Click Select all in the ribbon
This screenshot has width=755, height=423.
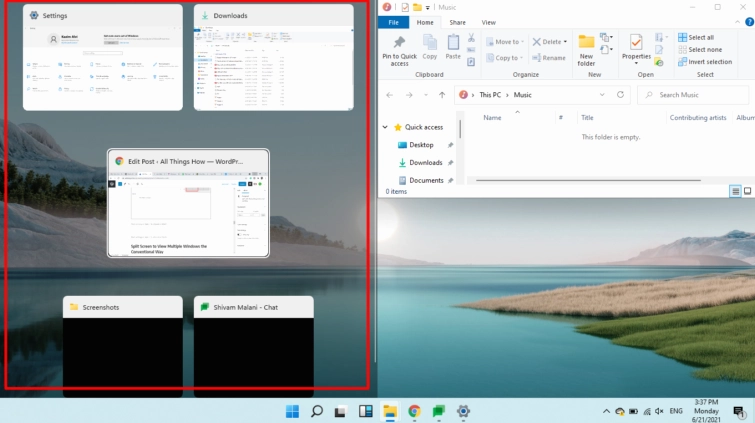(700, 37)
